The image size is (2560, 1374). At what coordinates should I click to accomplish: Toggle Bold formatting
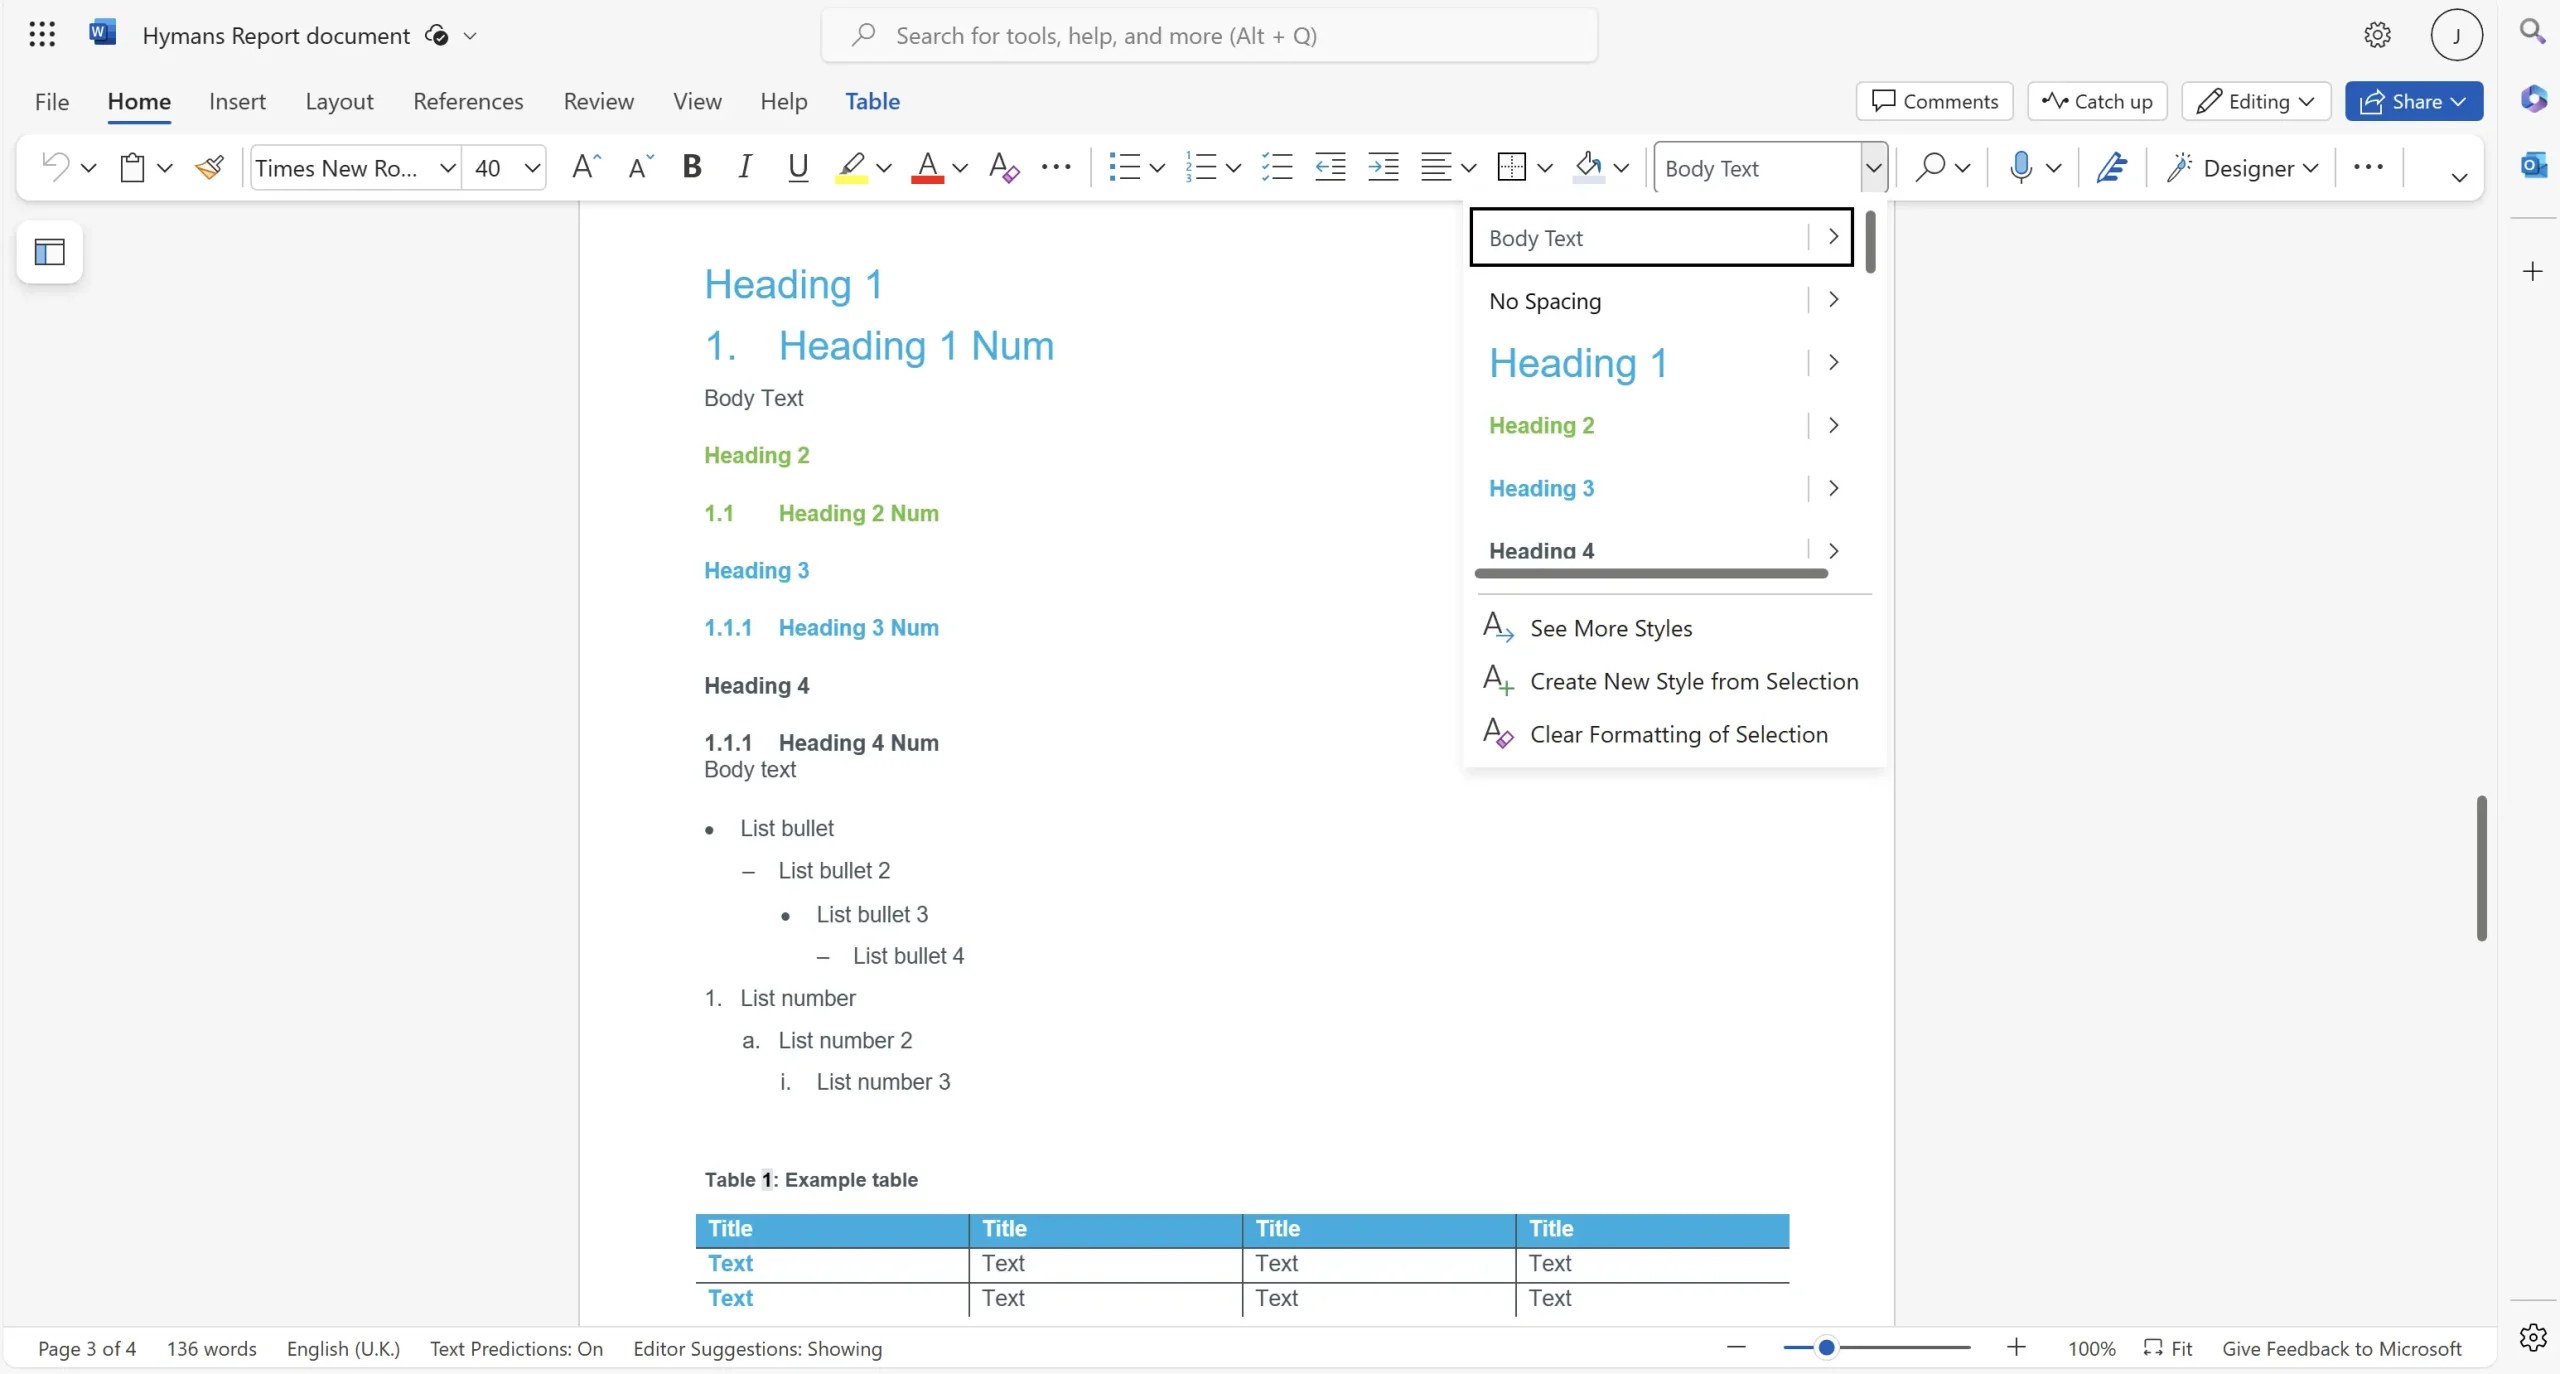(691, 167)
